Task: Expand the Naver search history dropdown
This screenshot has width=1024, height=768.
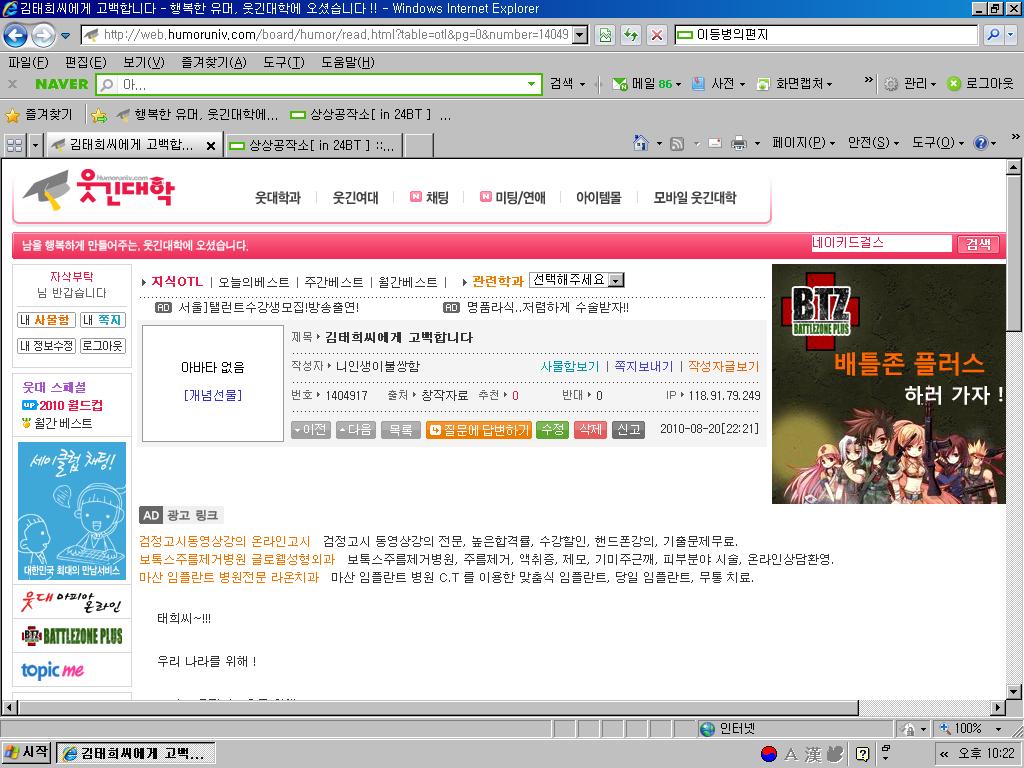Action: [x=532, y=84]
